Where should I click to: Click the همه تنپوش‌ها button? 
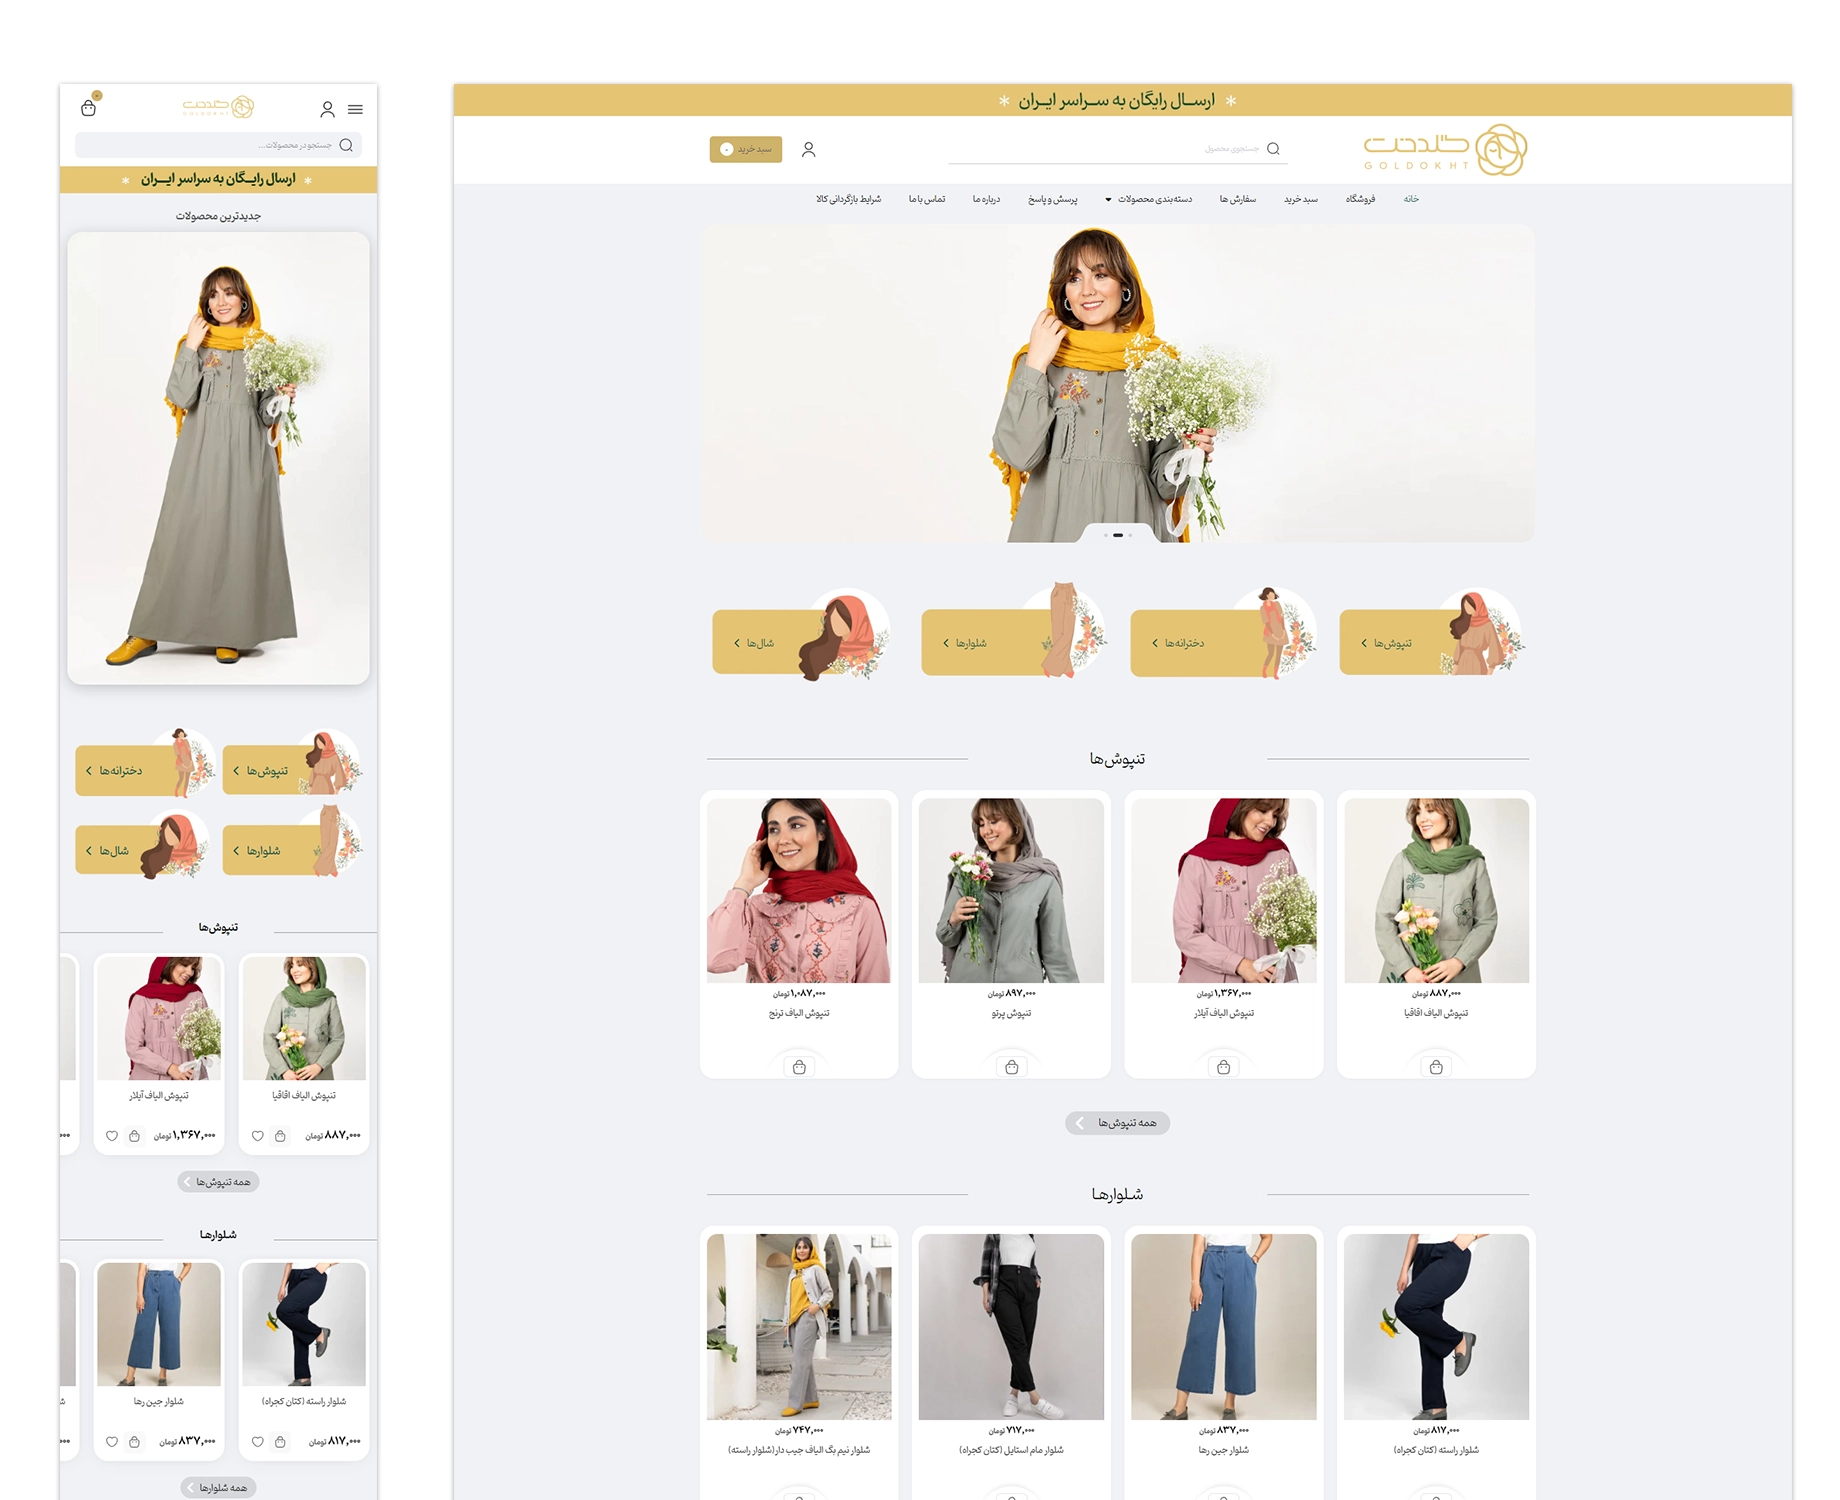tap(1117, 1123)
